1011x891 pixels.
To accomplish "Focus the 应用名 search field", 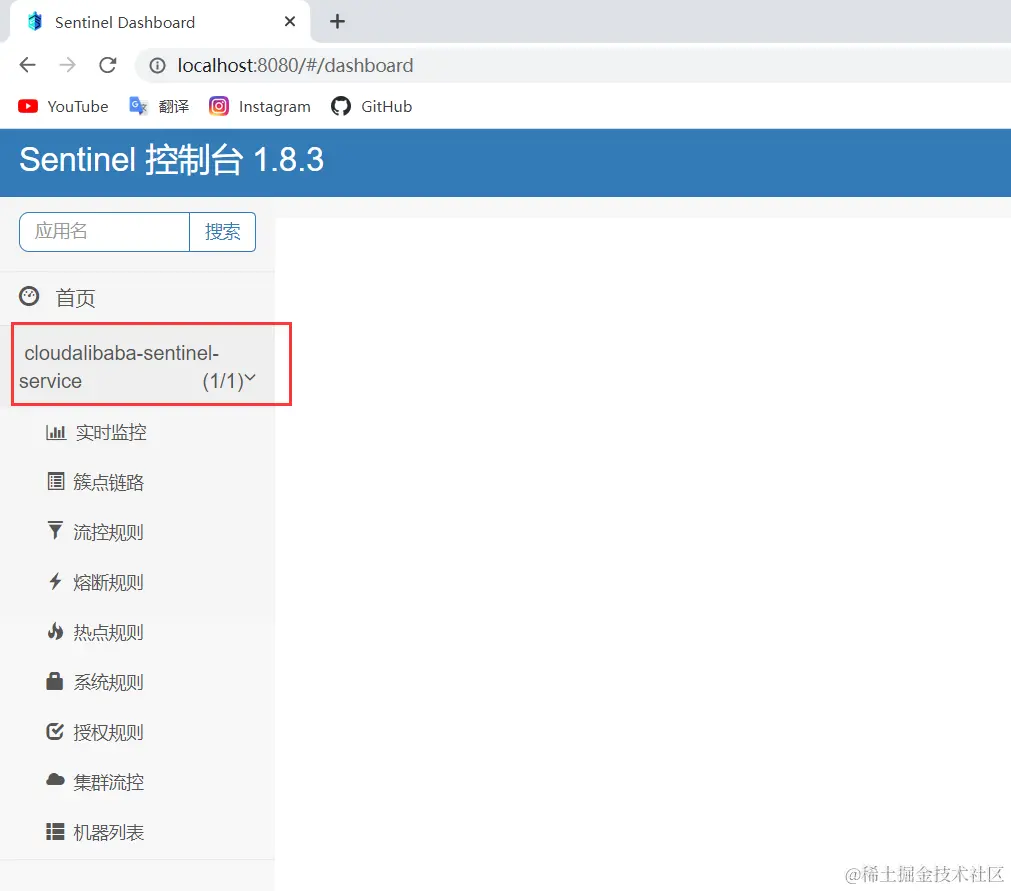I will [x=104, y=231].
